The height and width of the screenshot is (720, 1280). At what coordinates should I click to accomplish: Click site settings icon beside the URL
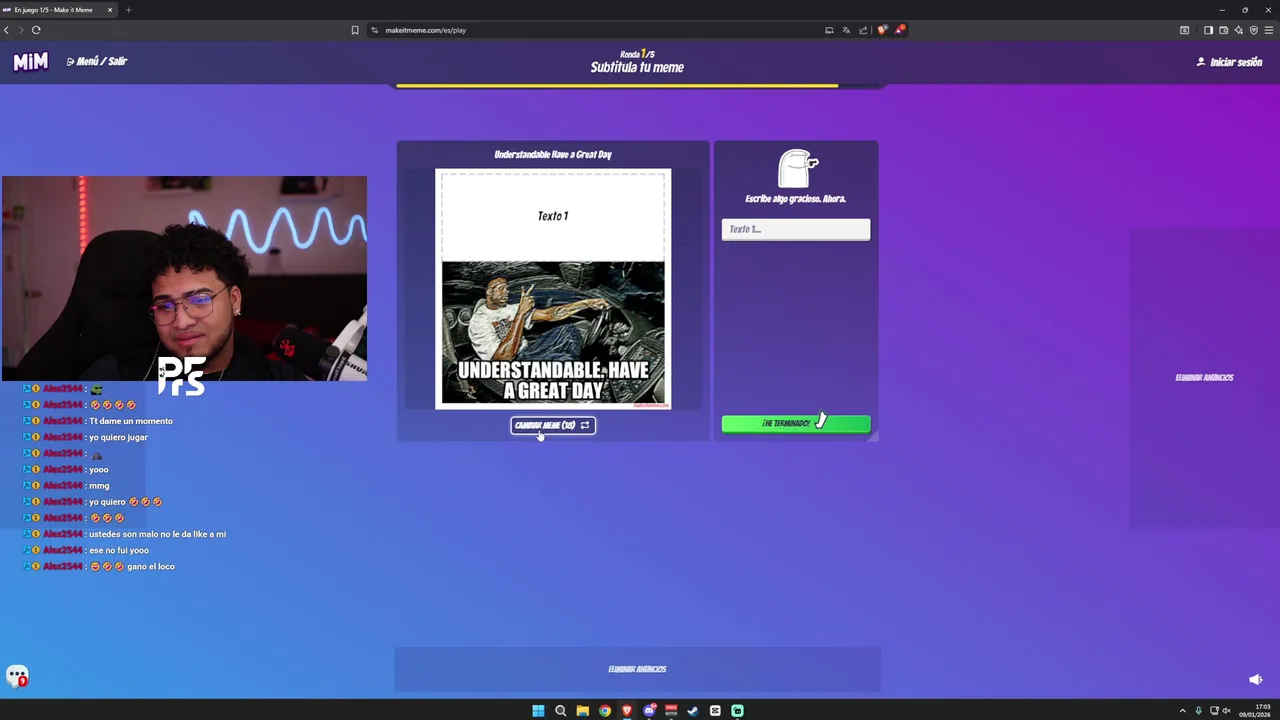pos(375,30)
